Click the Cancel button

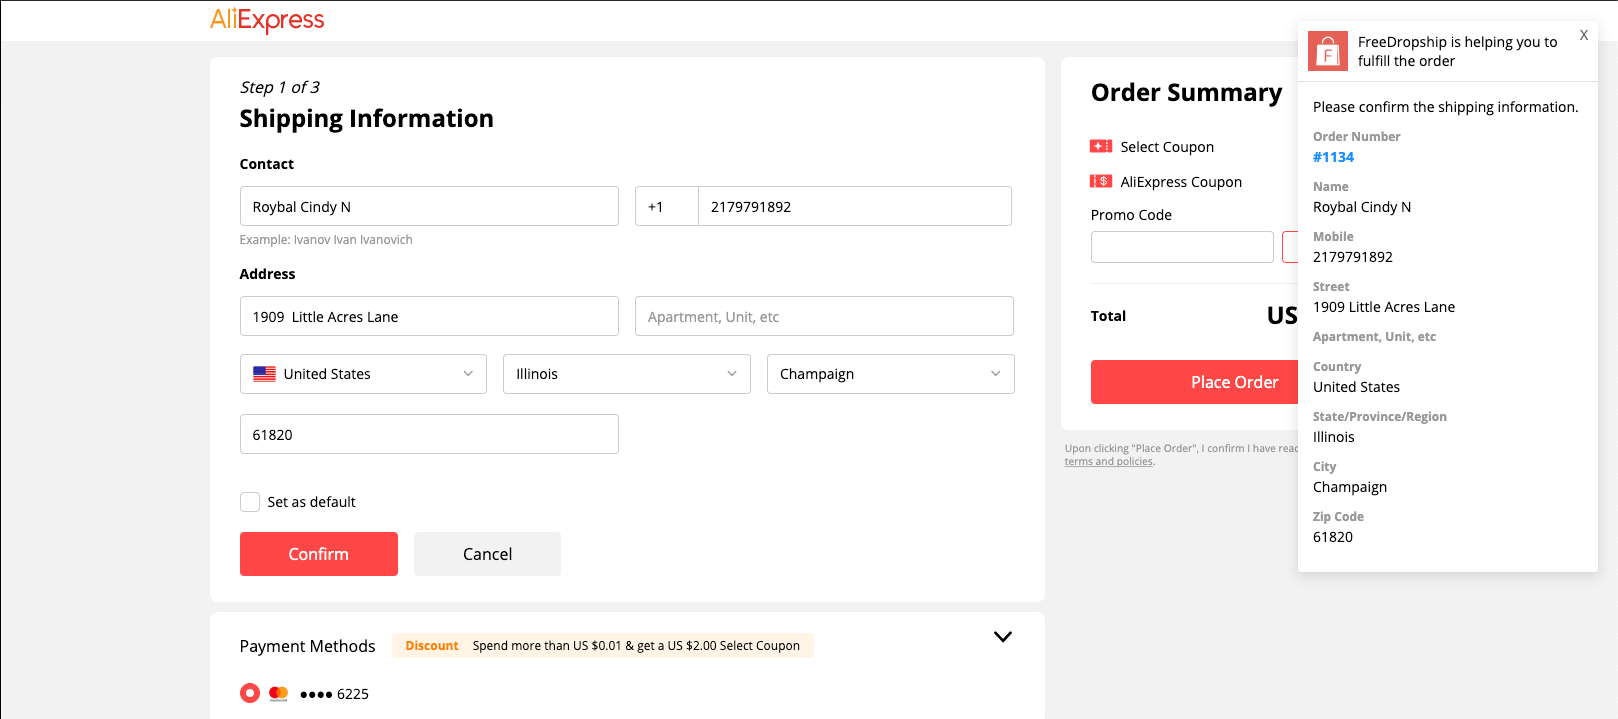(487, 554)
